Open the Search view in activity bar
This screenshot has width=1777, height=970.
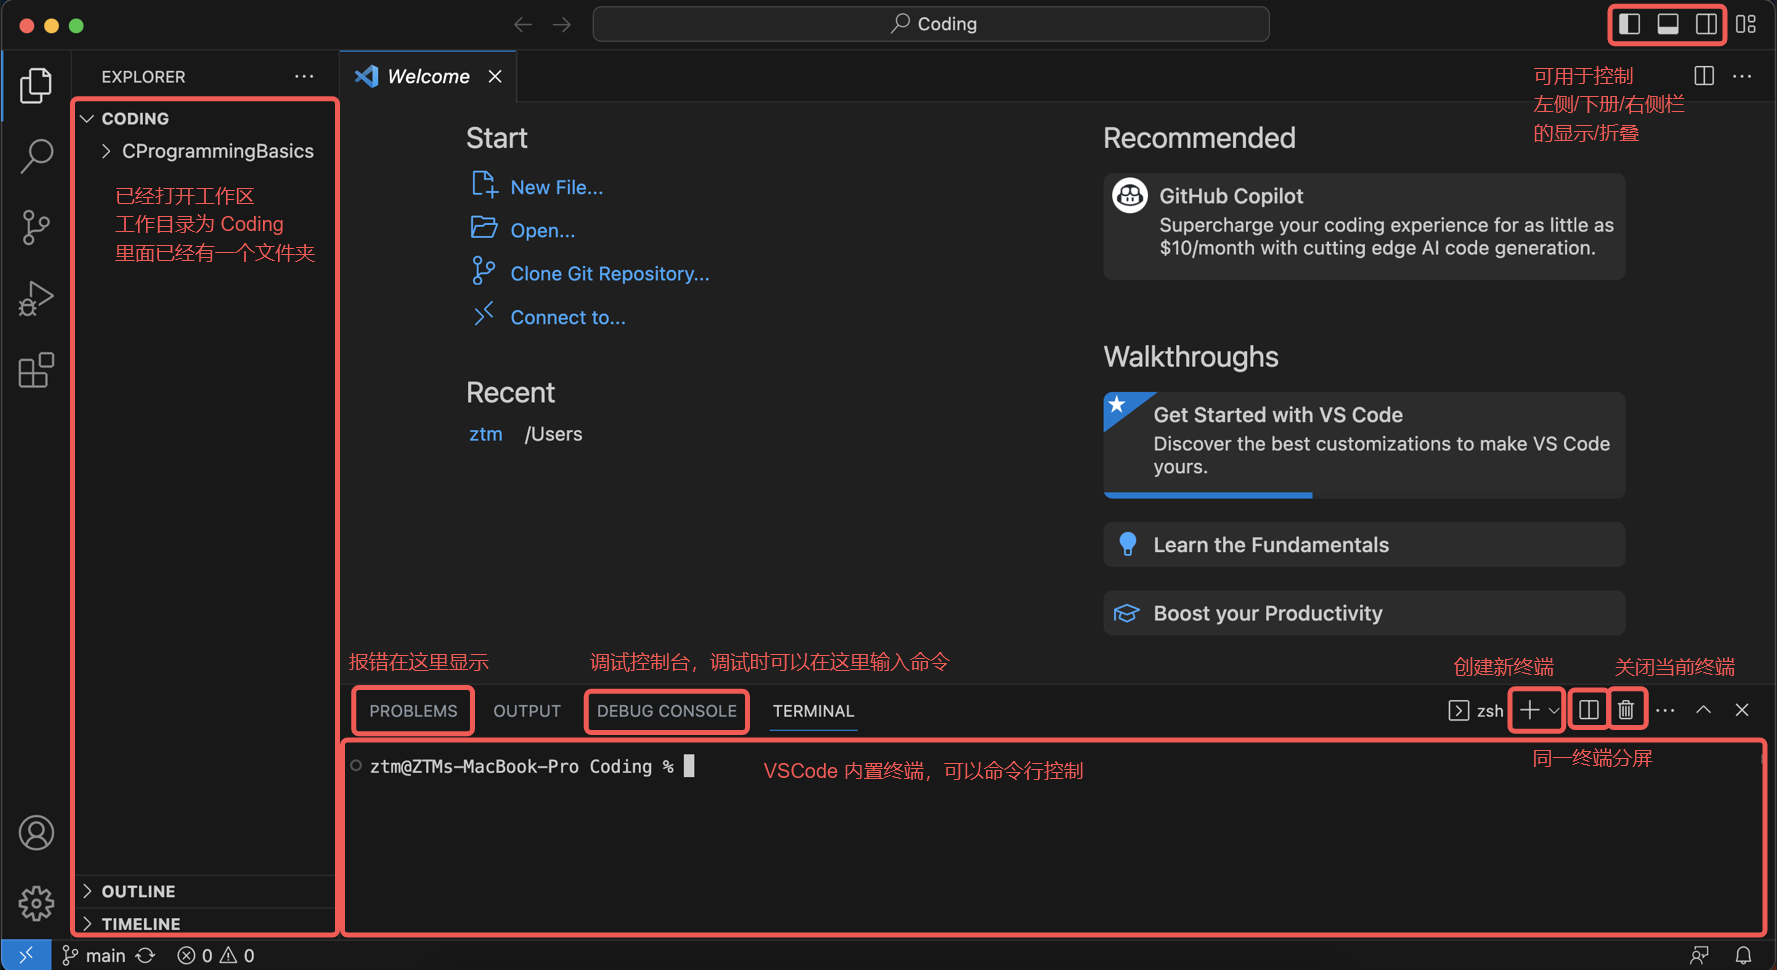click(36, 156)
